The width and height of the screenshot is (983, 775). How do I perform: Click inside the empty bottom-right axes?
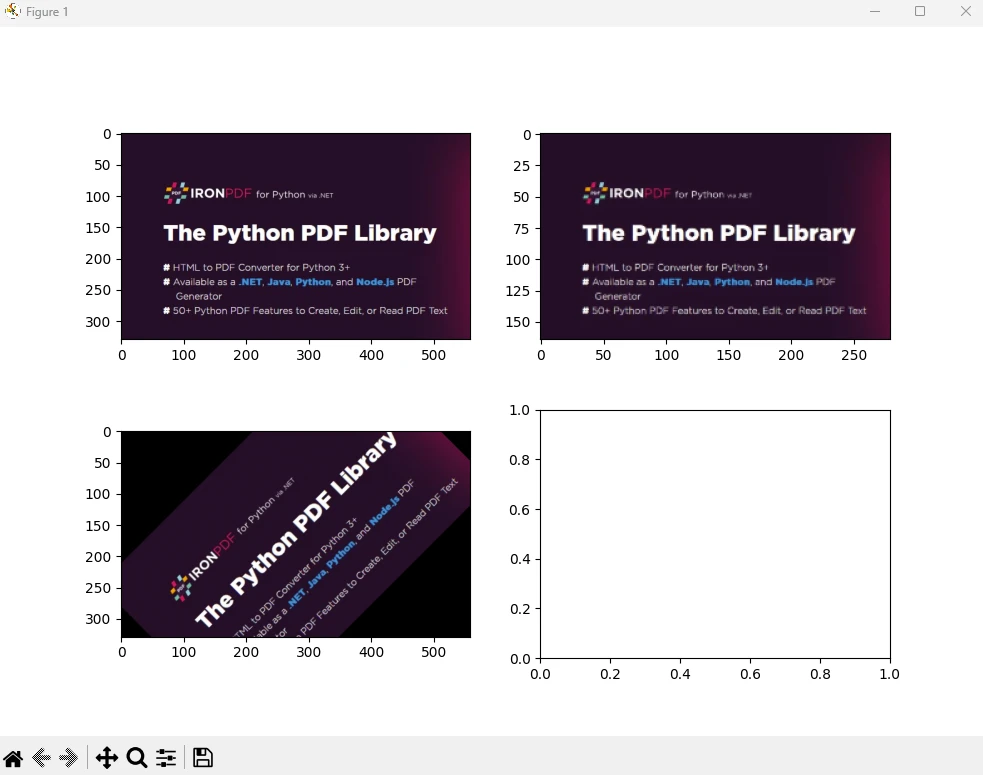coord(715,534)
